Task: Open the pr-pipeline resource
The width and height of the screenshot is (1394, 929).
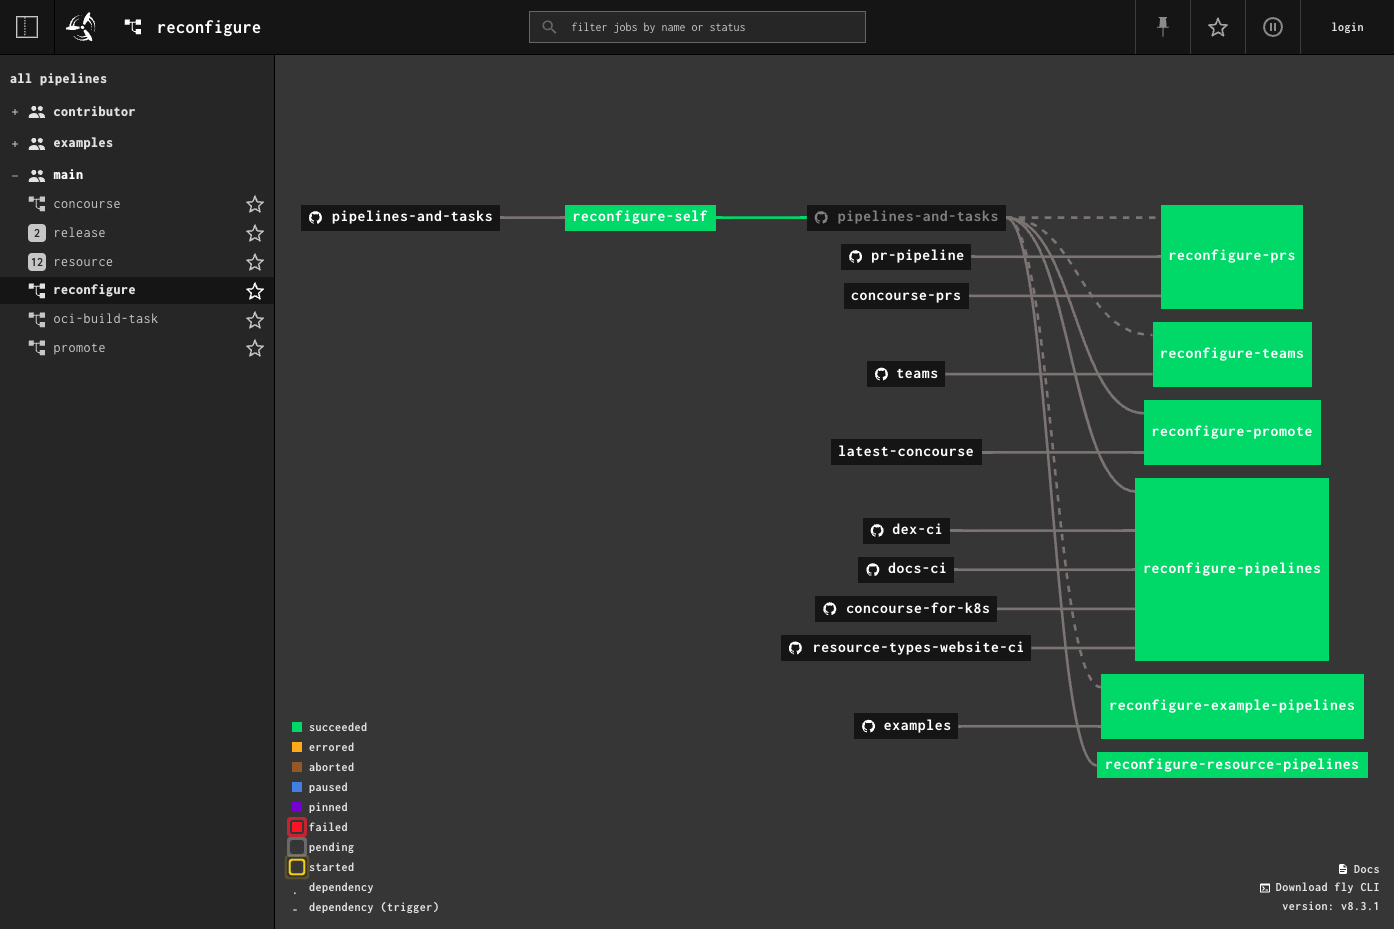Action: 906,256
